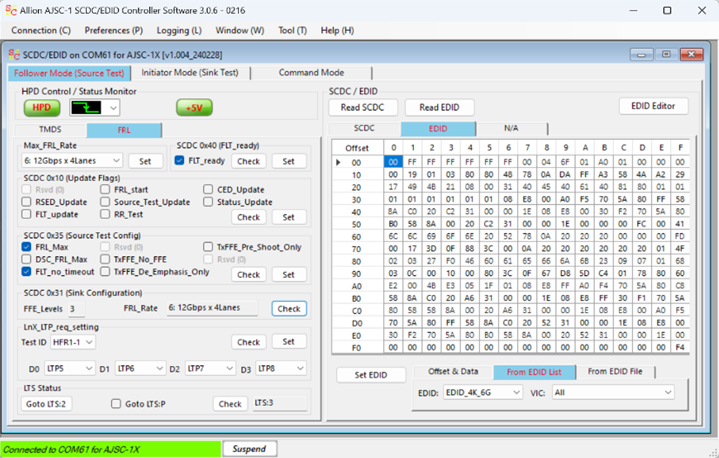
Task: Toggle the green +5V button
Action: tap(194, 108)
